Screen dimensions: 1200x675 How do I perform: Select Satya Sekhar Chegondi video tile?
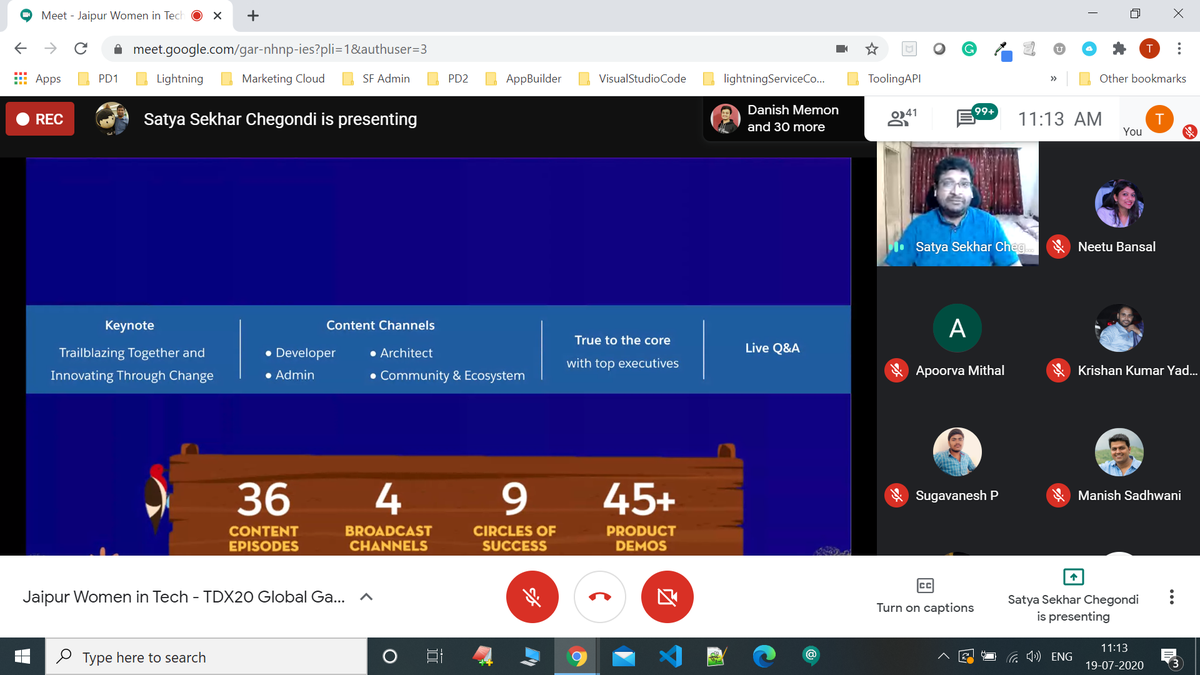tap(958, 204)
